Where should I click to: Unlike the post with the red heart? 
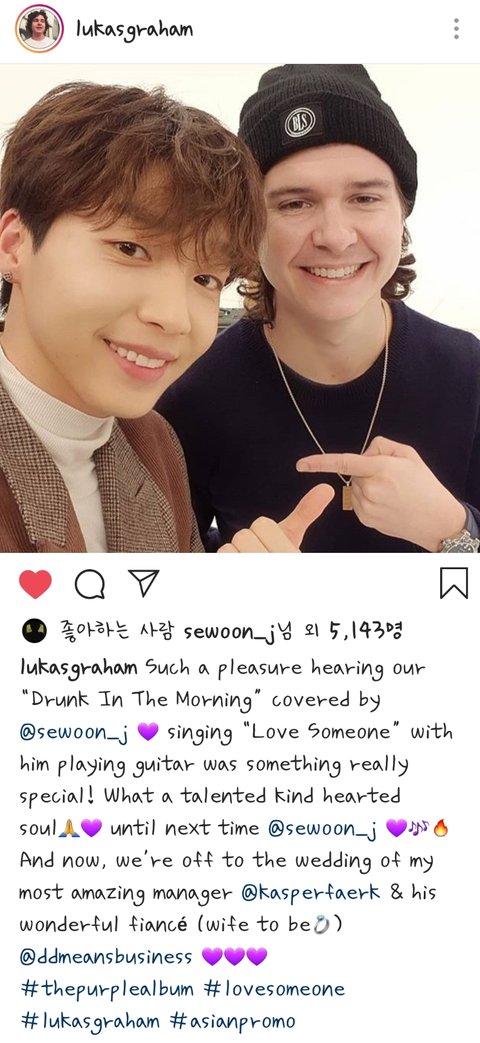click(35, 584)
